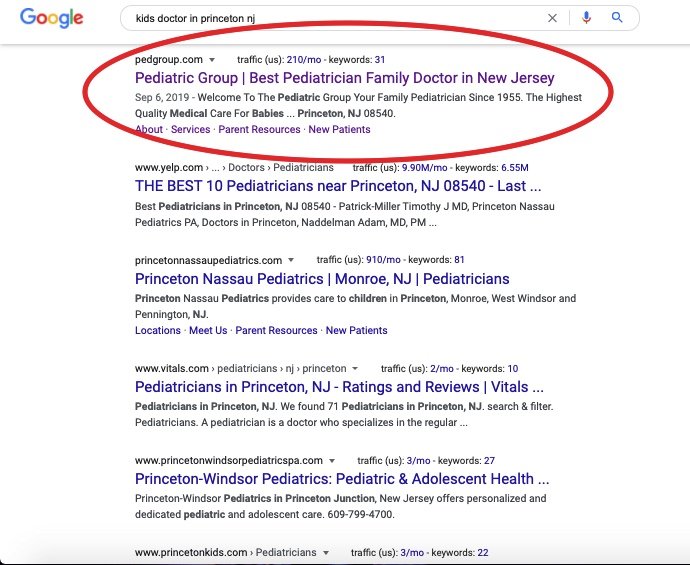Click princetonnassaupediatrics traffic value 910/mo
Viewport: 690px width, 565px height.
(383, 260)
